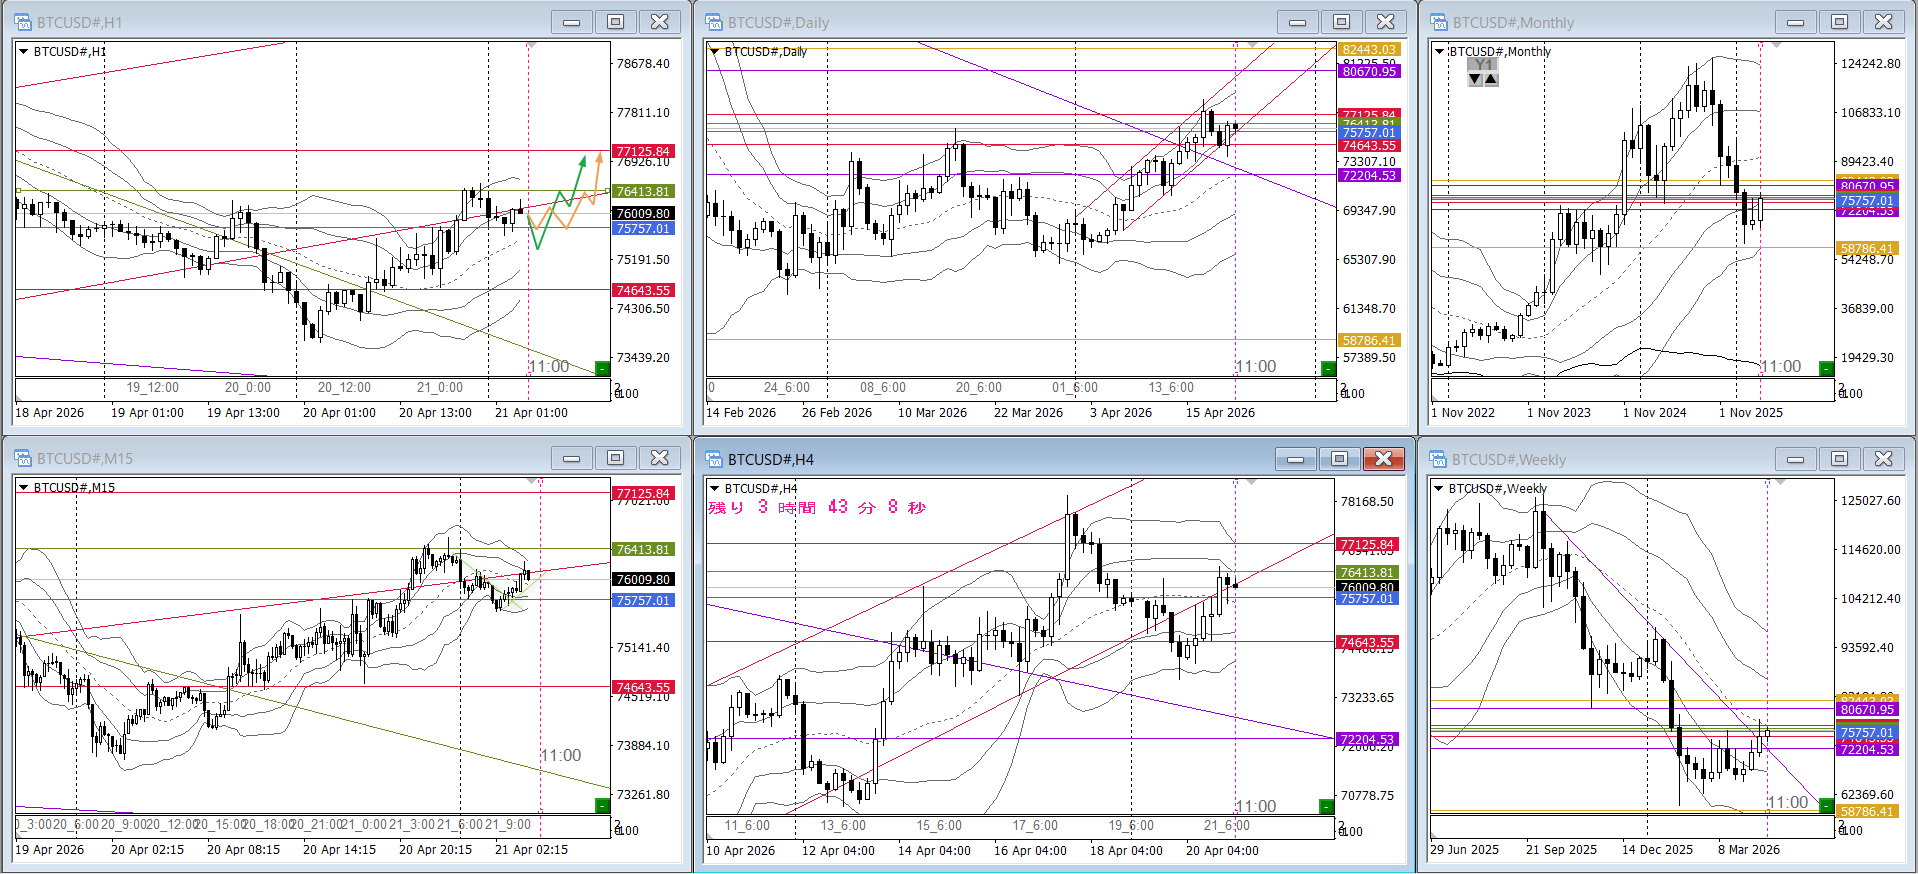The width and height of the screenshot is (1918, 874).
Task: Expand the triangle beside BTCUSD#,H1 chart label
Action: [x=23, y=52]
